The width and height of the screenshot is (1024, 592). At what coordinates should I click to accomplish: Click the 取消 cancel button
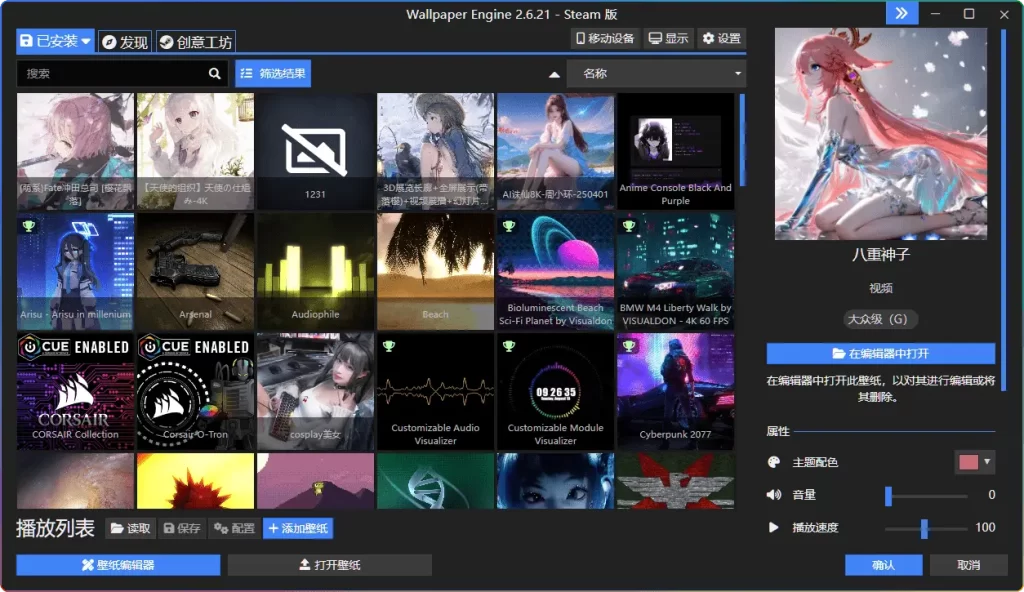[x=968, y=565]
